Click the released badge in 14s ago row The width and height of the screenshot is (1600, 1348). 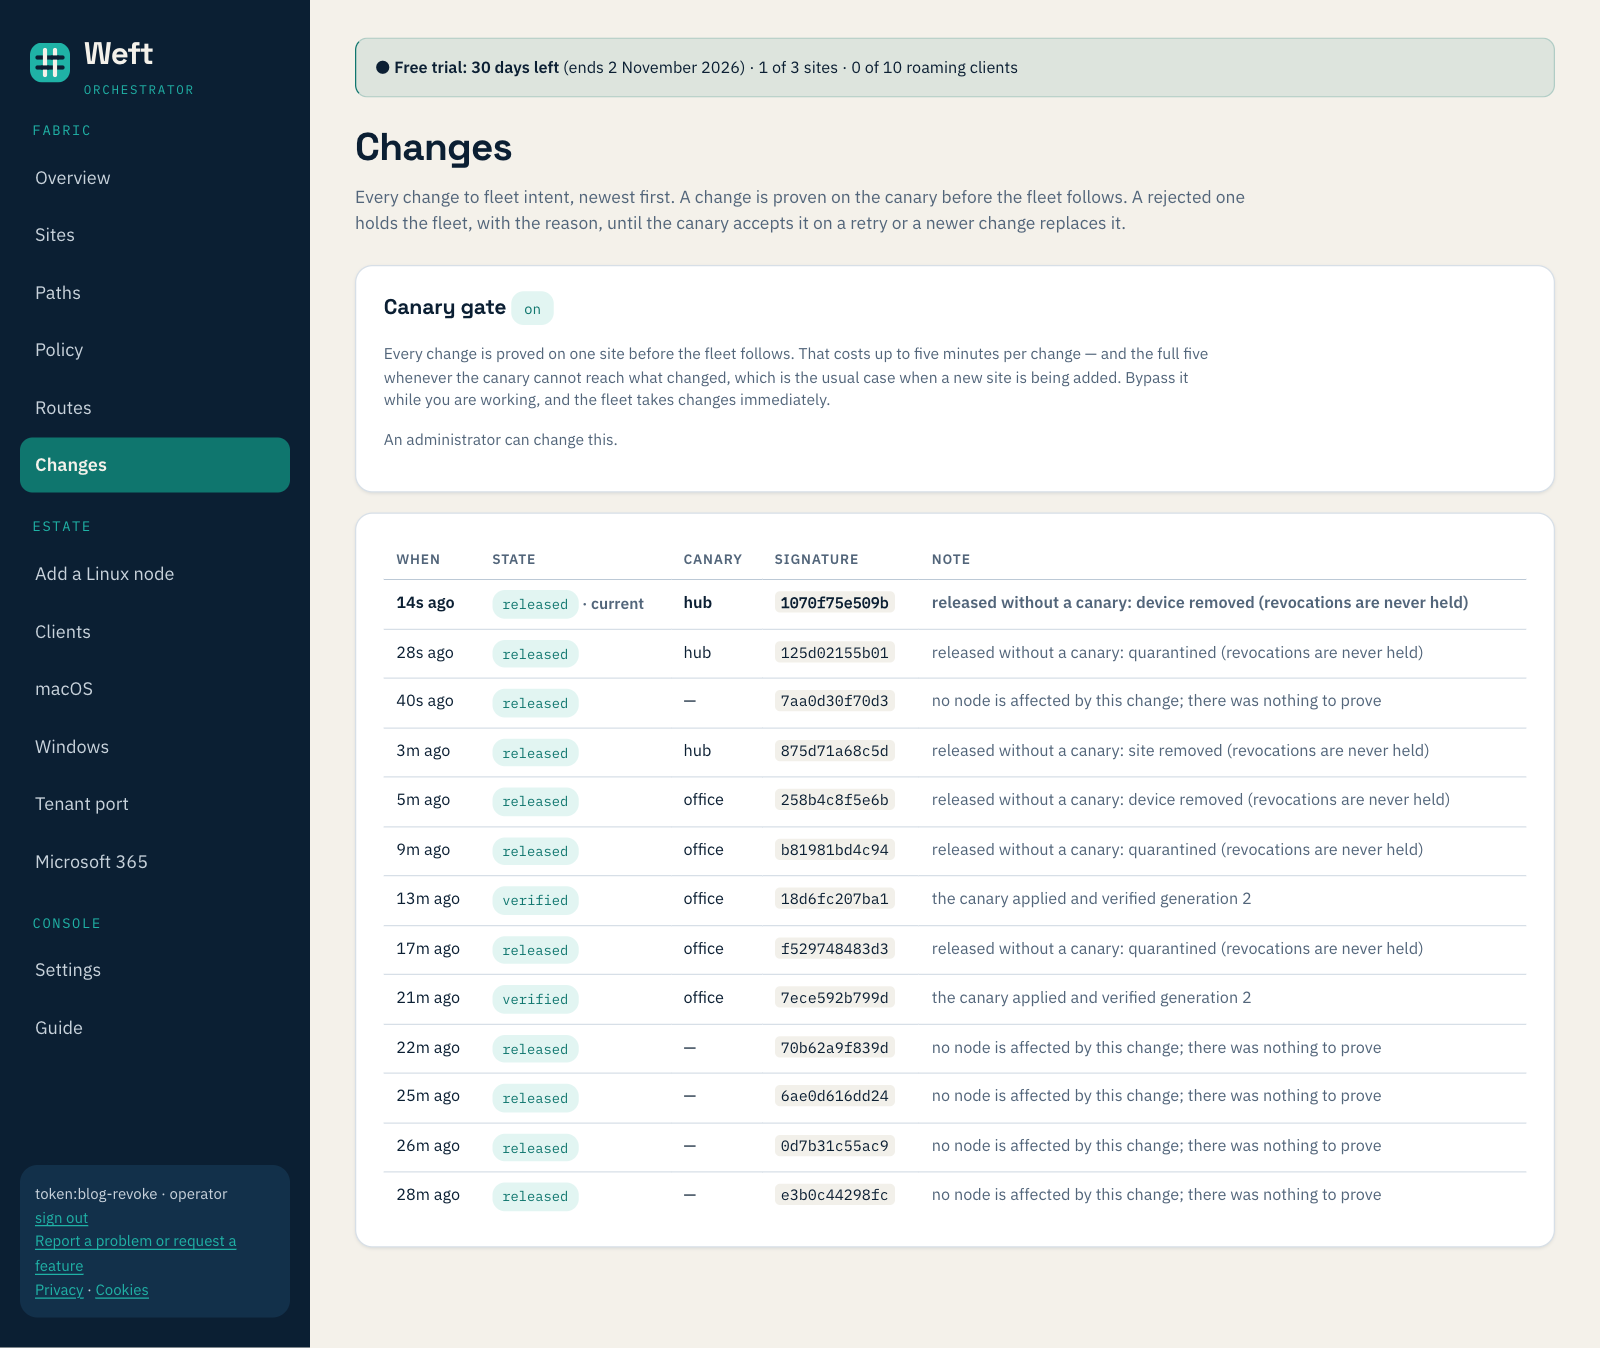(x=535, y=604)
